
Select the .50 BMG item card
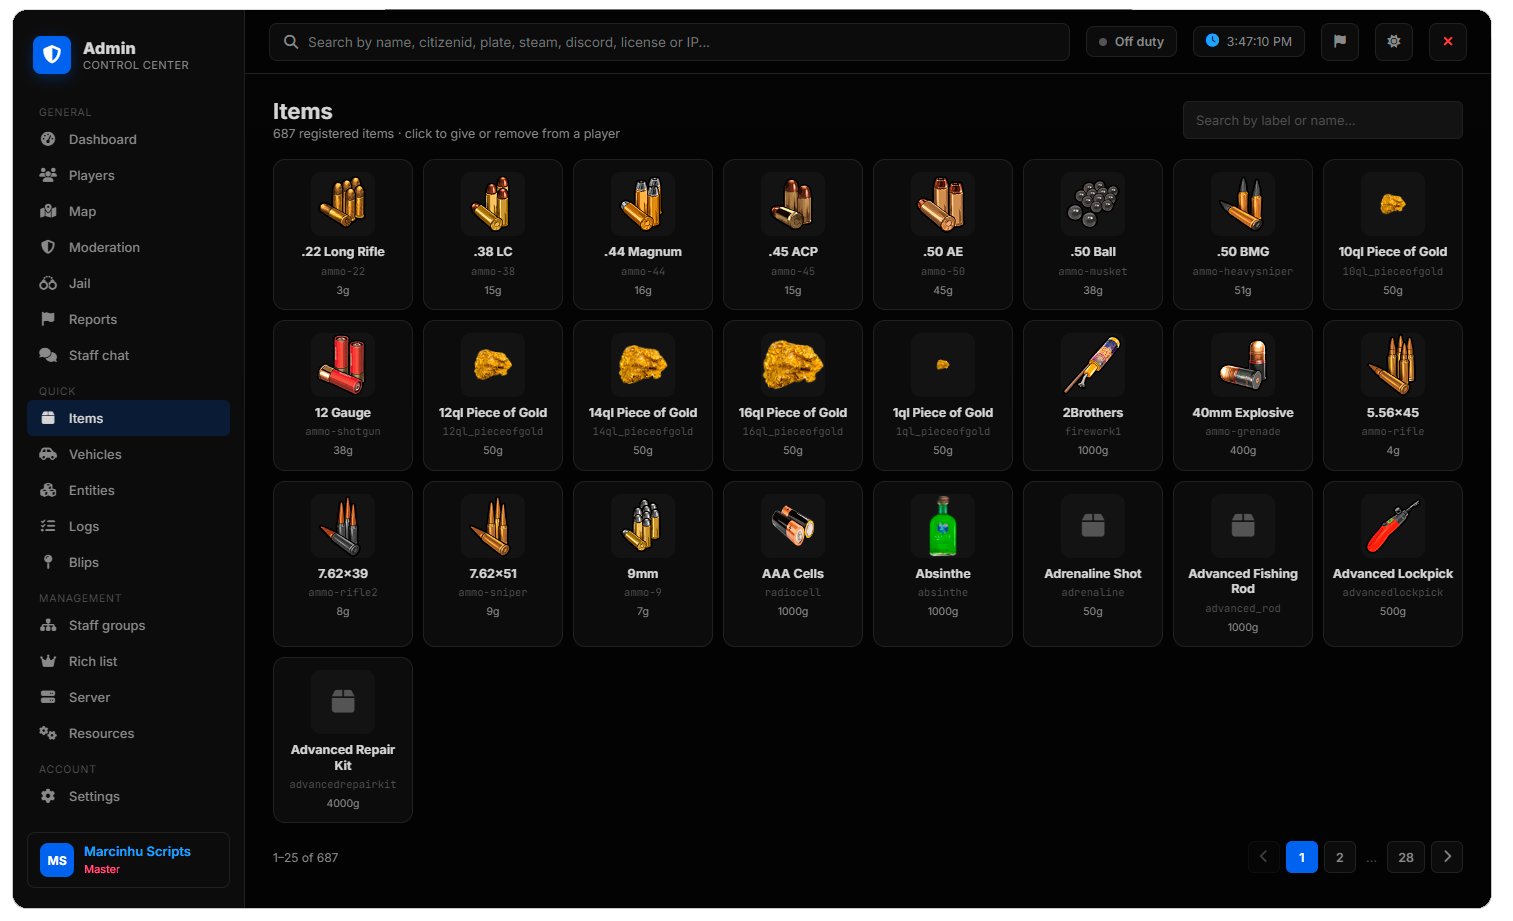click(x=1243, y=234)
